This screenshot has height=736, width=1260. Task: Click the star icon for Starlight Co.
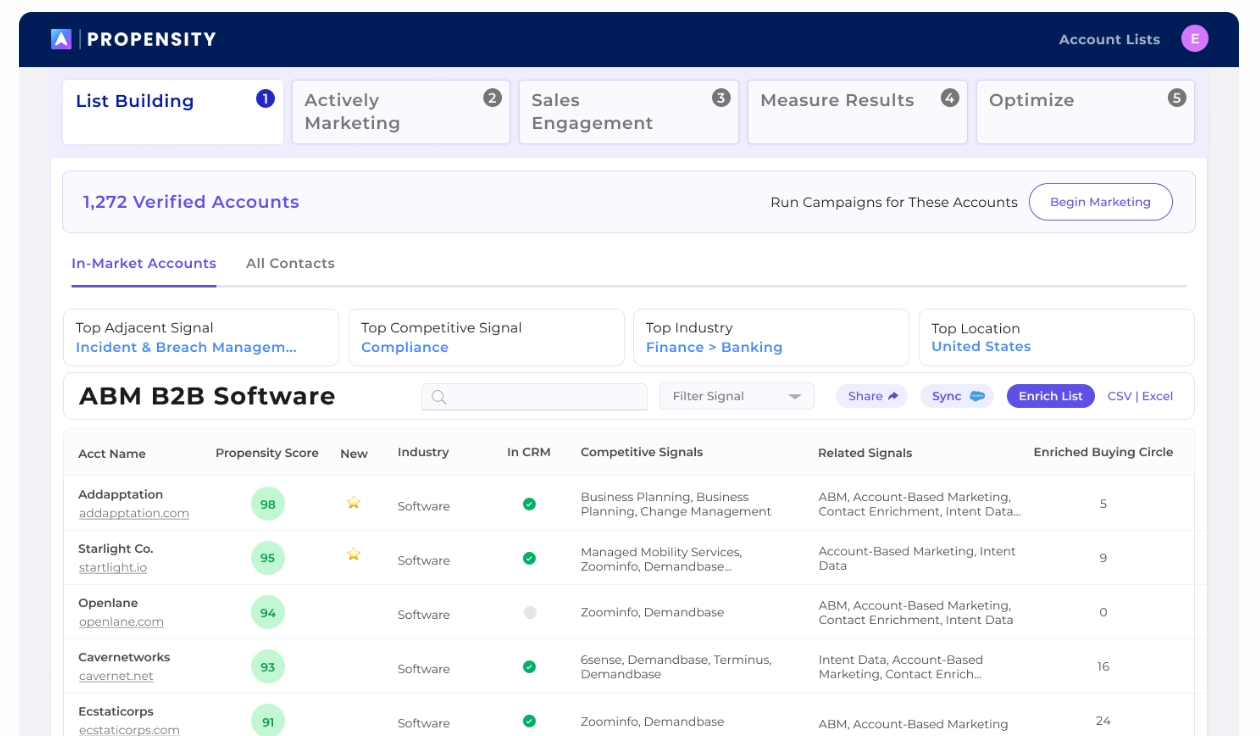click(353, 554)
